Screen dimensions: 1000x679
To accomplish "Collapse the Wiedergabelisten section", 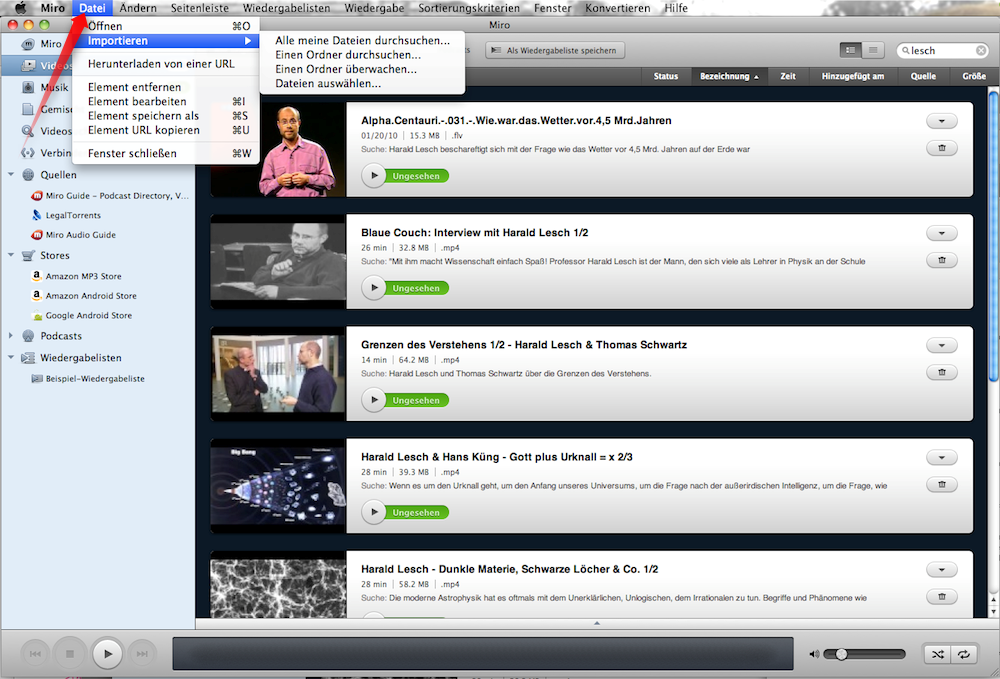I will [x=9, y=357].
